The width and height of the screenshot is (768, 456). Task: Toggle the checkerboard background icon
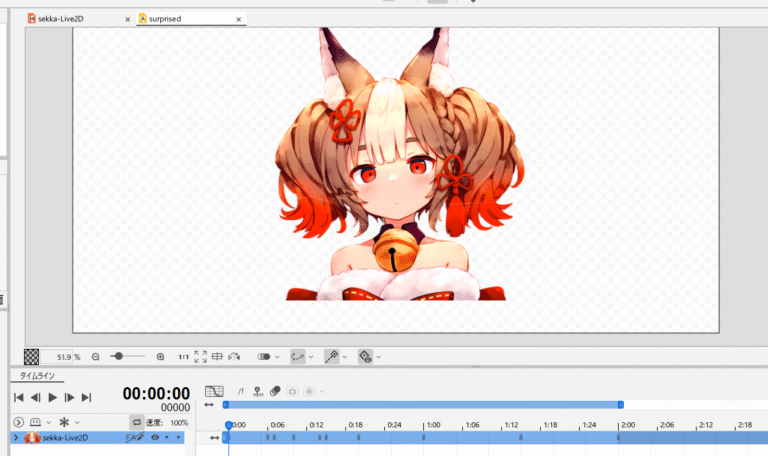[x=31, y=357]
